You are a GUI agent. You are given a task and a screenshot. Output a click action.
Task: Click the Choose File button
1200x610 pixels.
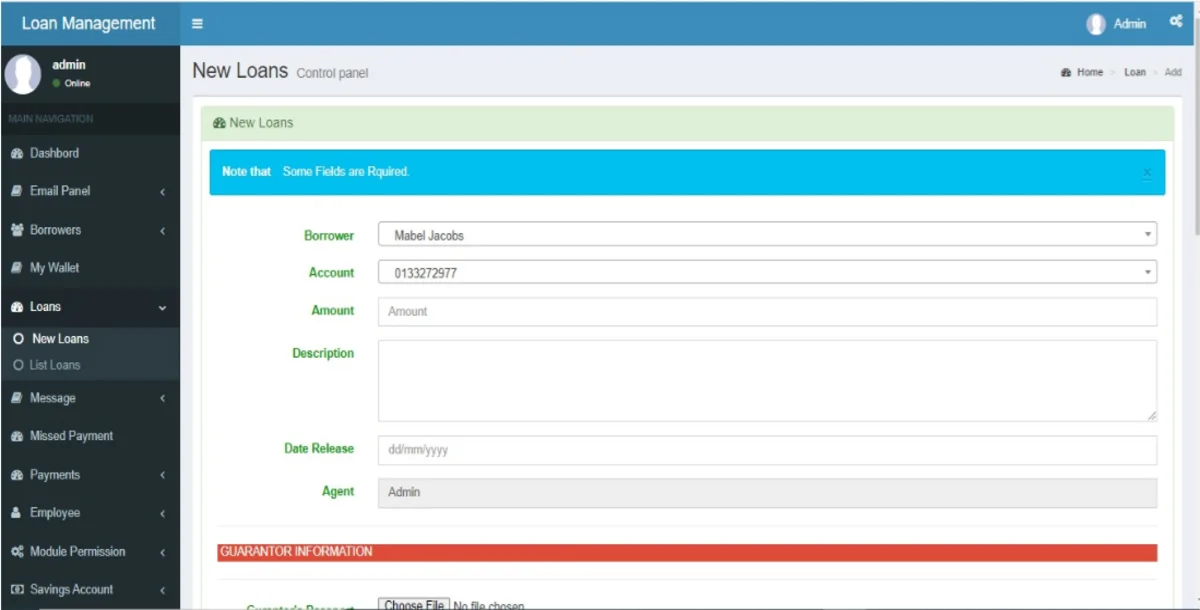(x=414, y=605)
